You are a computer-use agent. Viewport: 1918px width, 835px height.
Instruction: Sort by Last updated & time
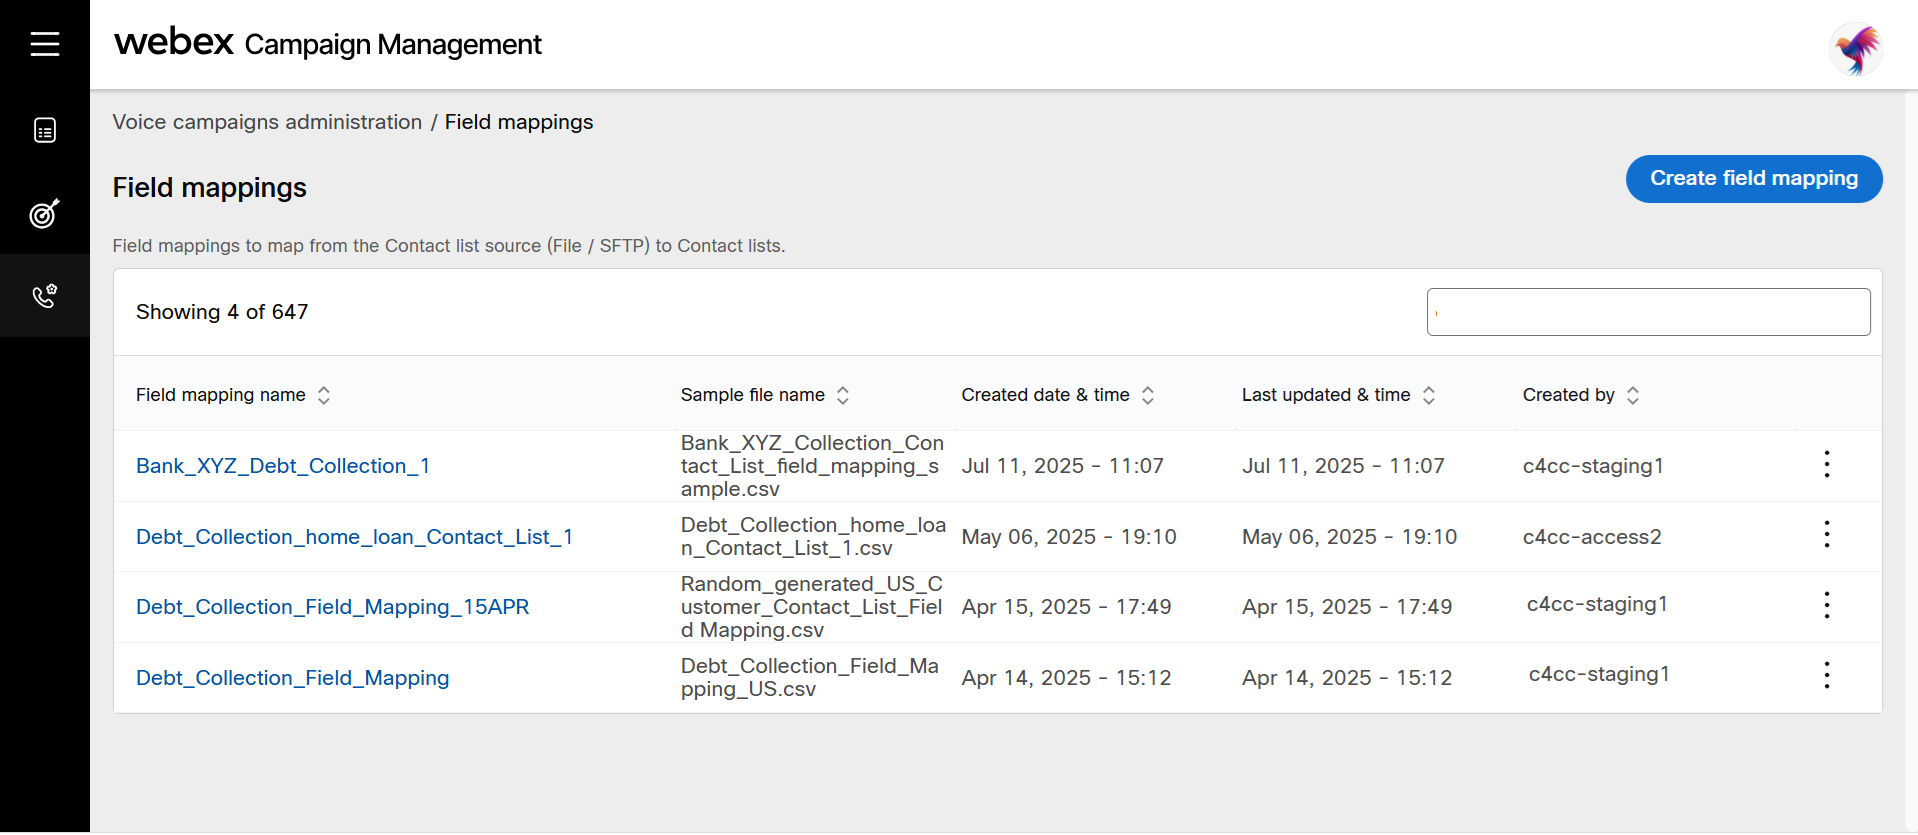(1429, 395)
